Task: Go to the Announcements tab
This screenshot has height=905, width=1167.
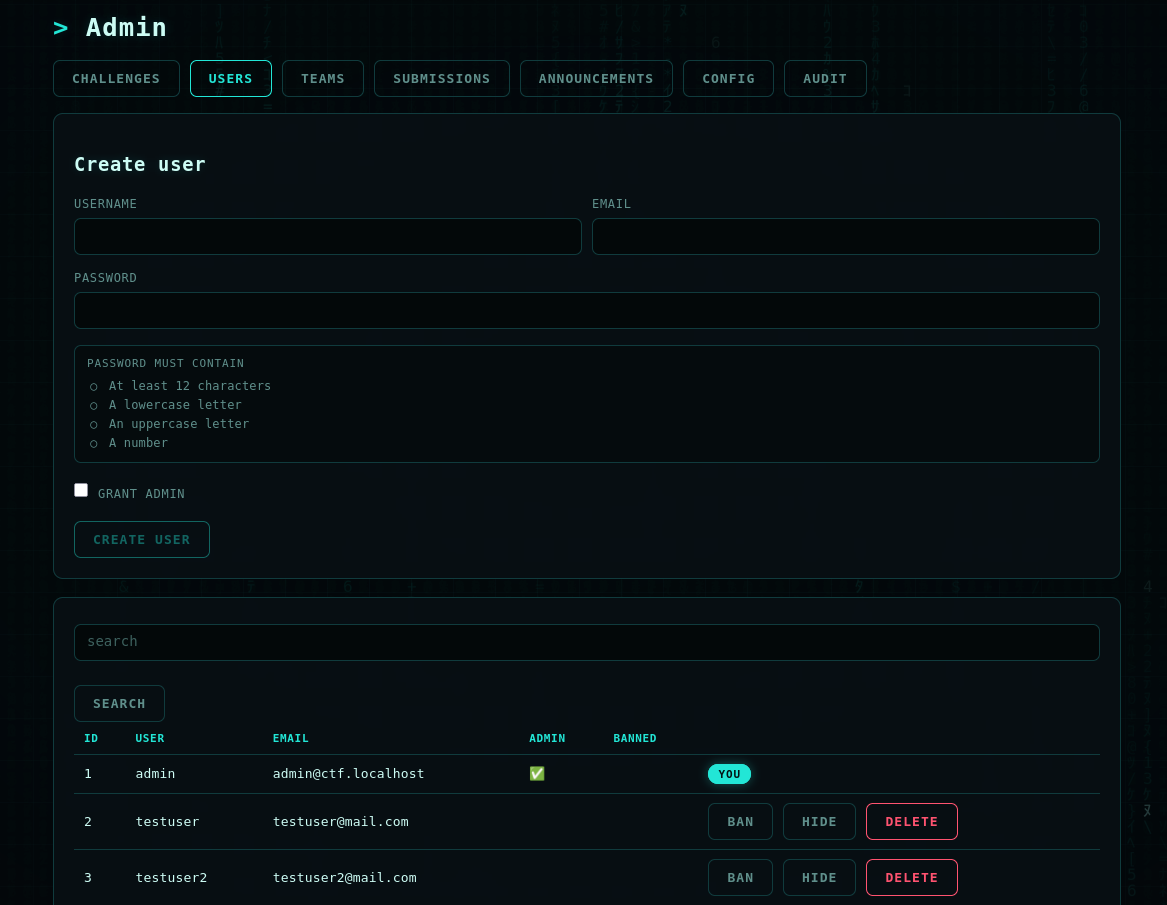Action: pos(596,79)
